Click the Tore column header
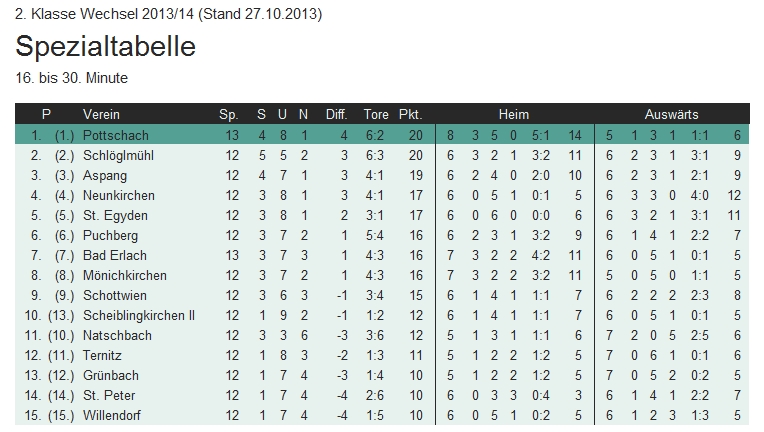This screenshot has width=764, height=432. (x=376, y=114)
